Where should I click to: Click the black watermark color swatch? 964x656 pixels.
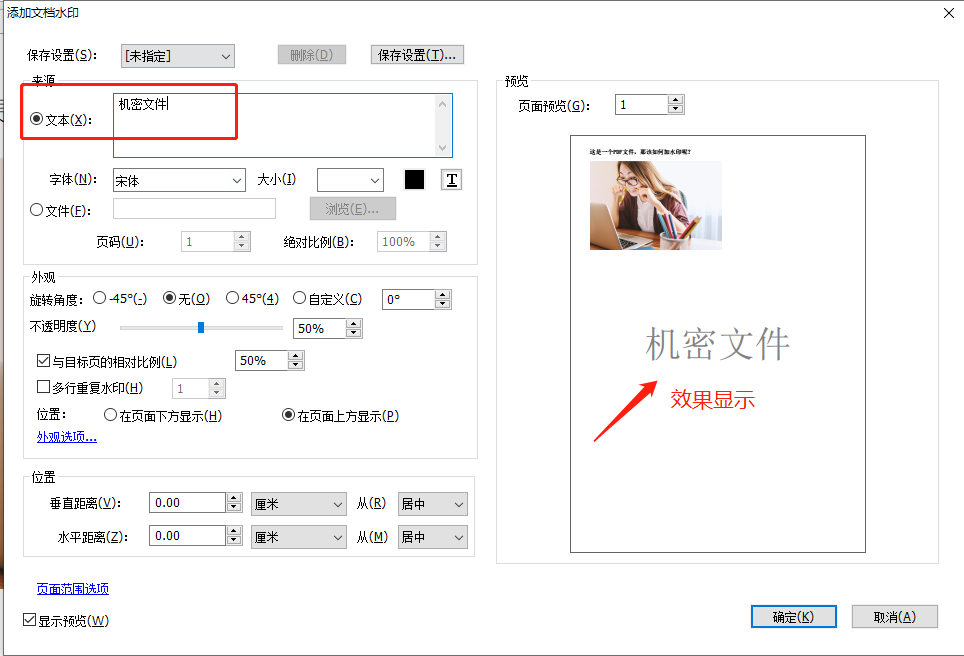[x=415, y=179]
